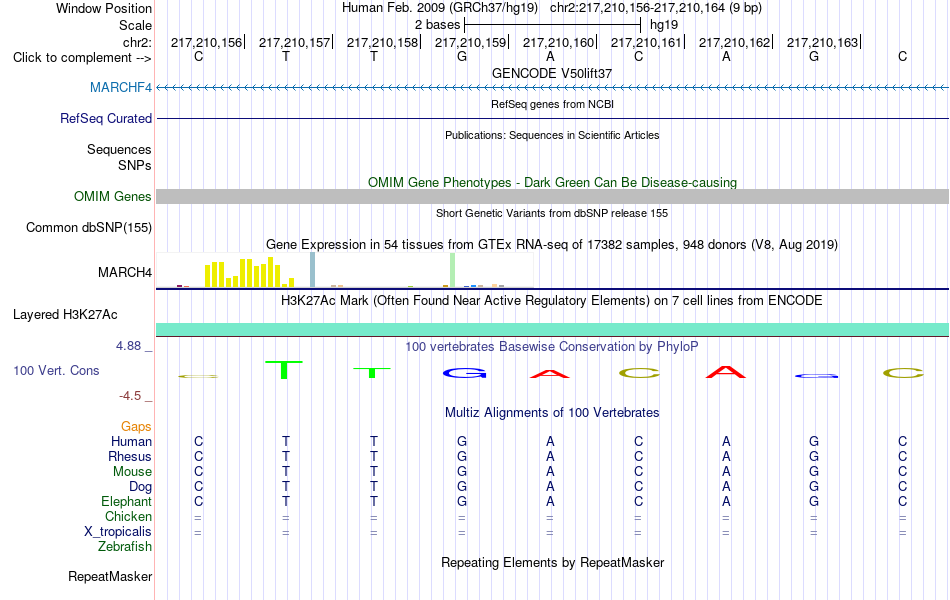The width and height of the screenshot is (950, 600).
Task: Click the blue G conservation logo letter
Action: coord(464,373)
